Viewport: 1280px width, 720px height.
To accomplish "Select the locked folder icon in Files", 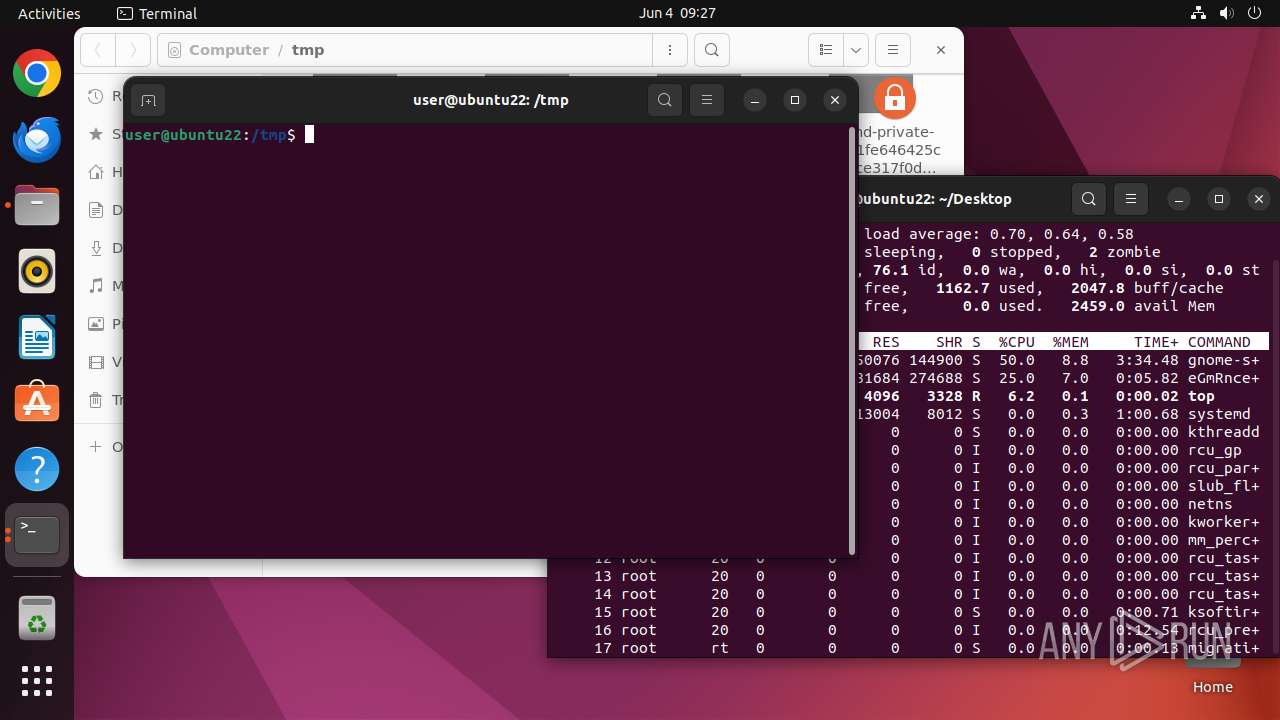I will [894, 99].
